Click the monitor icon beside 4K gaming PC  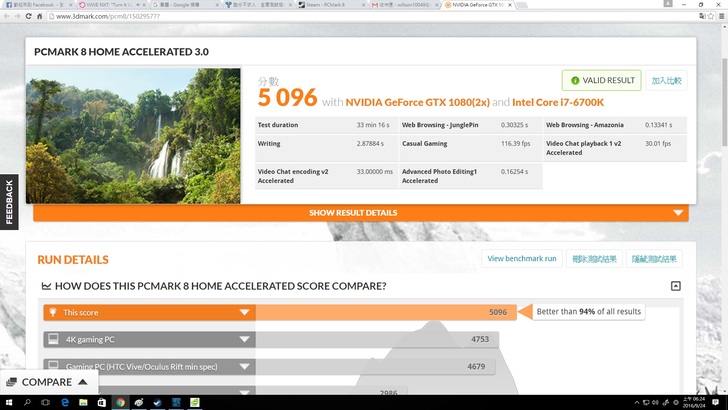(x=53, y=339)
